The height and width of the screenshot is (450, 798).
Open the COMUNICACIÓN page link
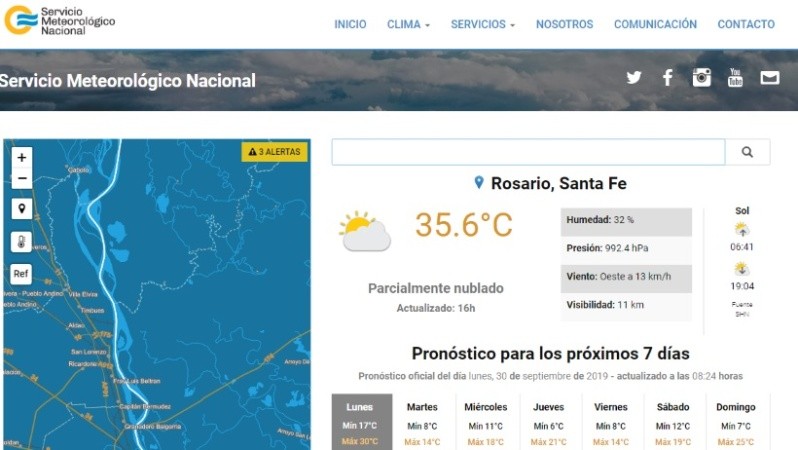[655, 24]
